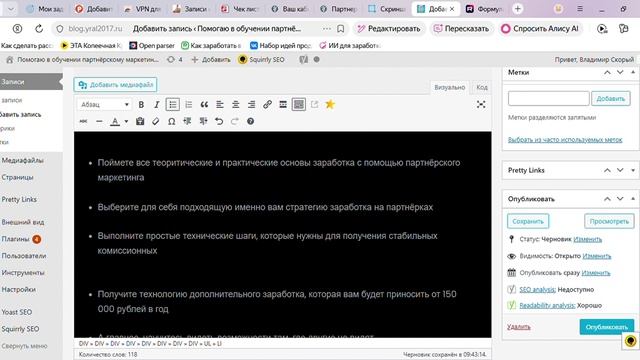The height and width of the screenshot is (360, 640).
Task: Switch to Код editor tab
Action: (x=482, y=87)
